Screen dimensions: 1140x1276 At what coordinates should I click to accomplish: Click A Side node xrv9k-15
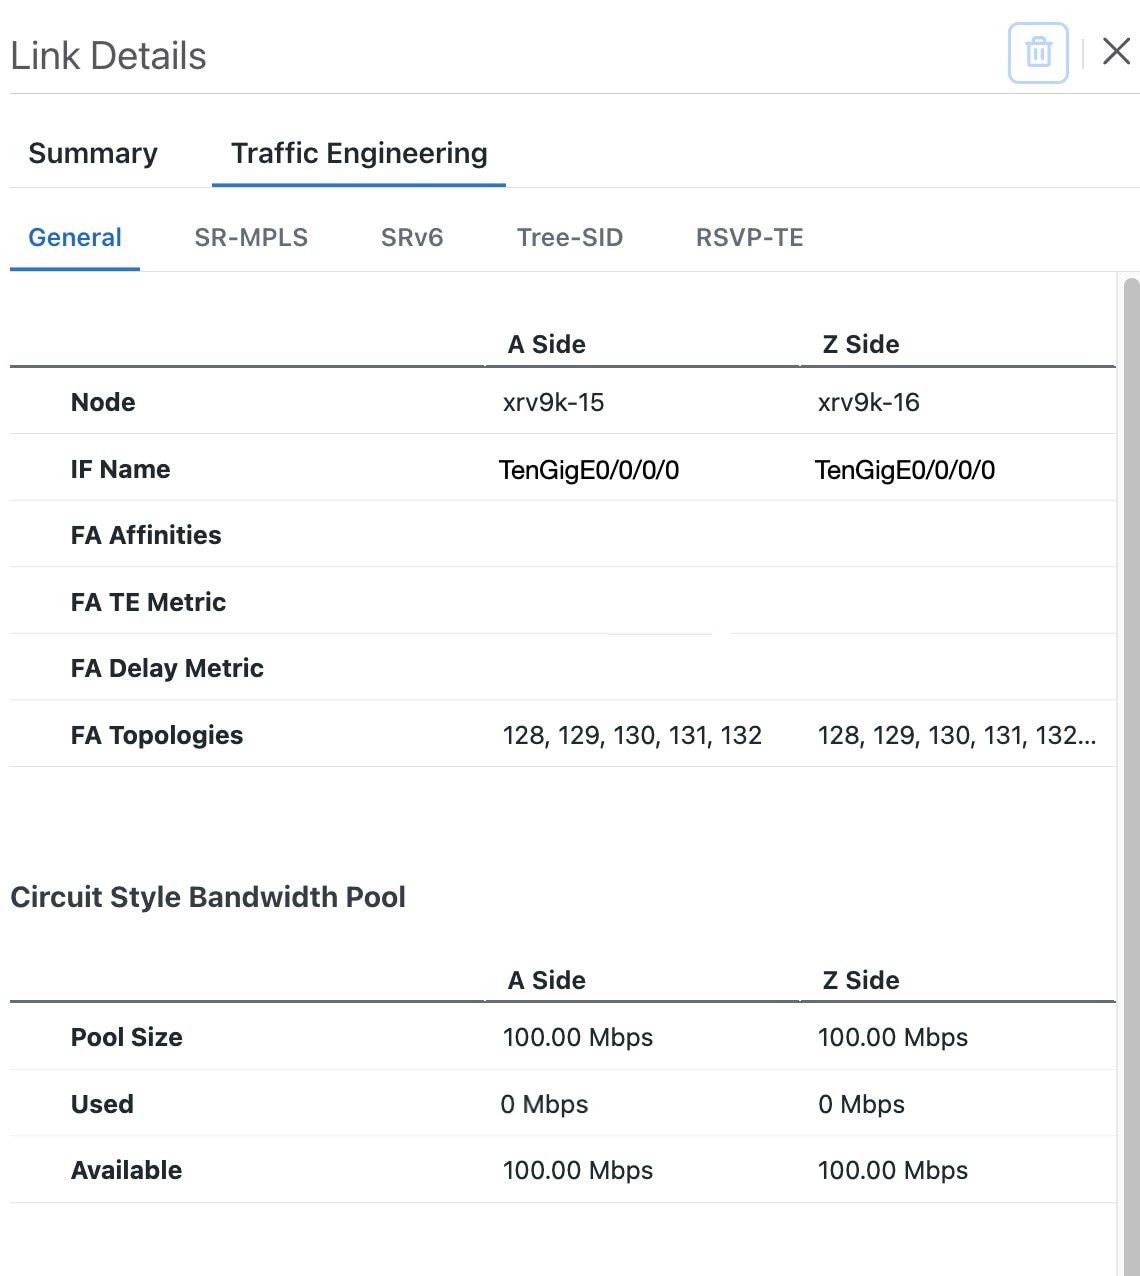554,402
